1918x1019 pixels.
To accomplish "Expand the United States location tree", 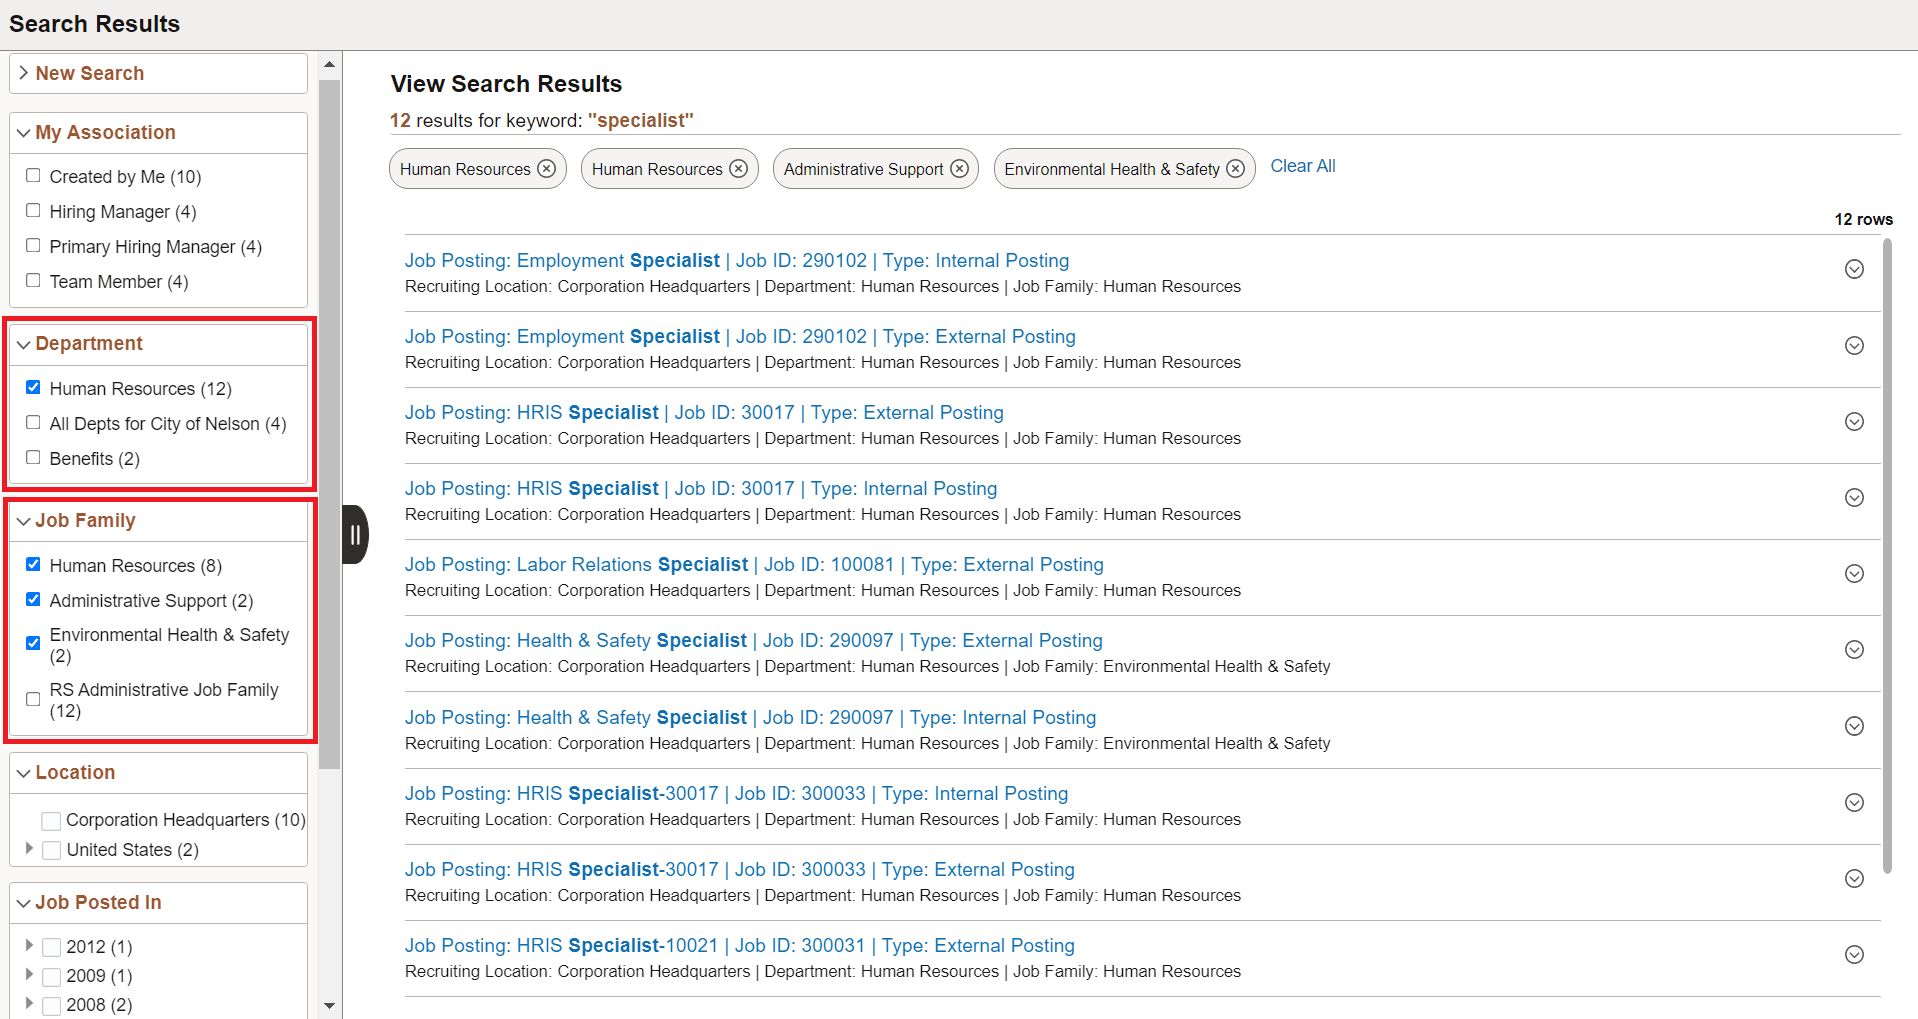I will pos(29,849).
